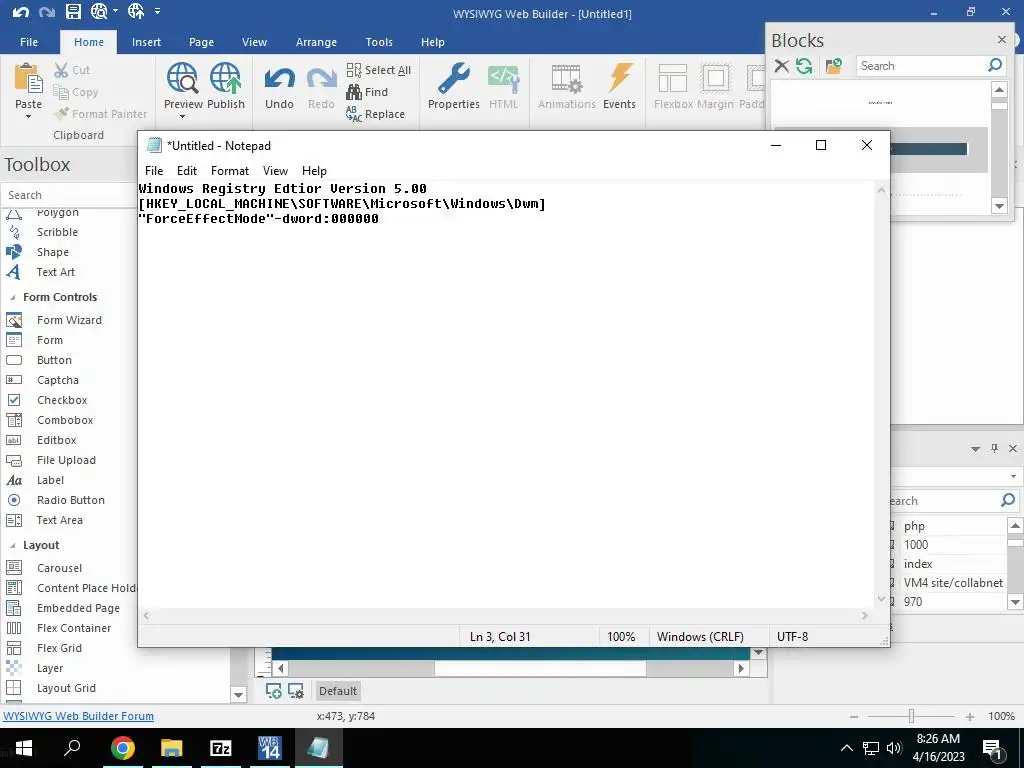The width and height of the screenshot is (1024, 768).
Task: Click the Windows Start button
Action: [x=24, y=748]
